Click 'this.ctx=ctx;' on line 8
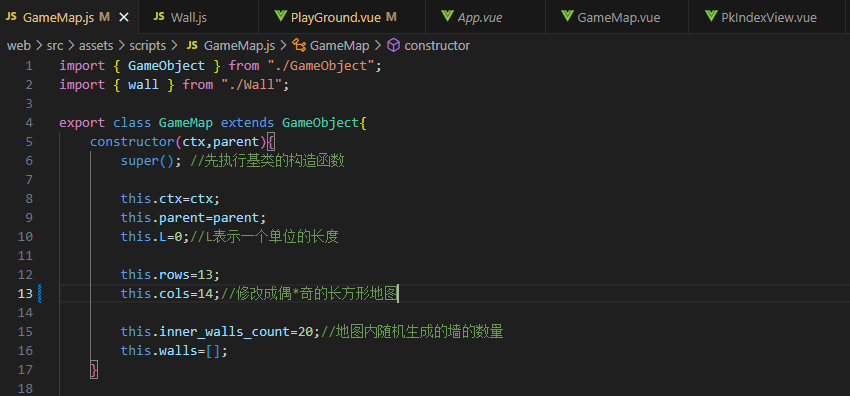Image resolution: width=850 pixels, height=396 pixels. click(170, 199)
